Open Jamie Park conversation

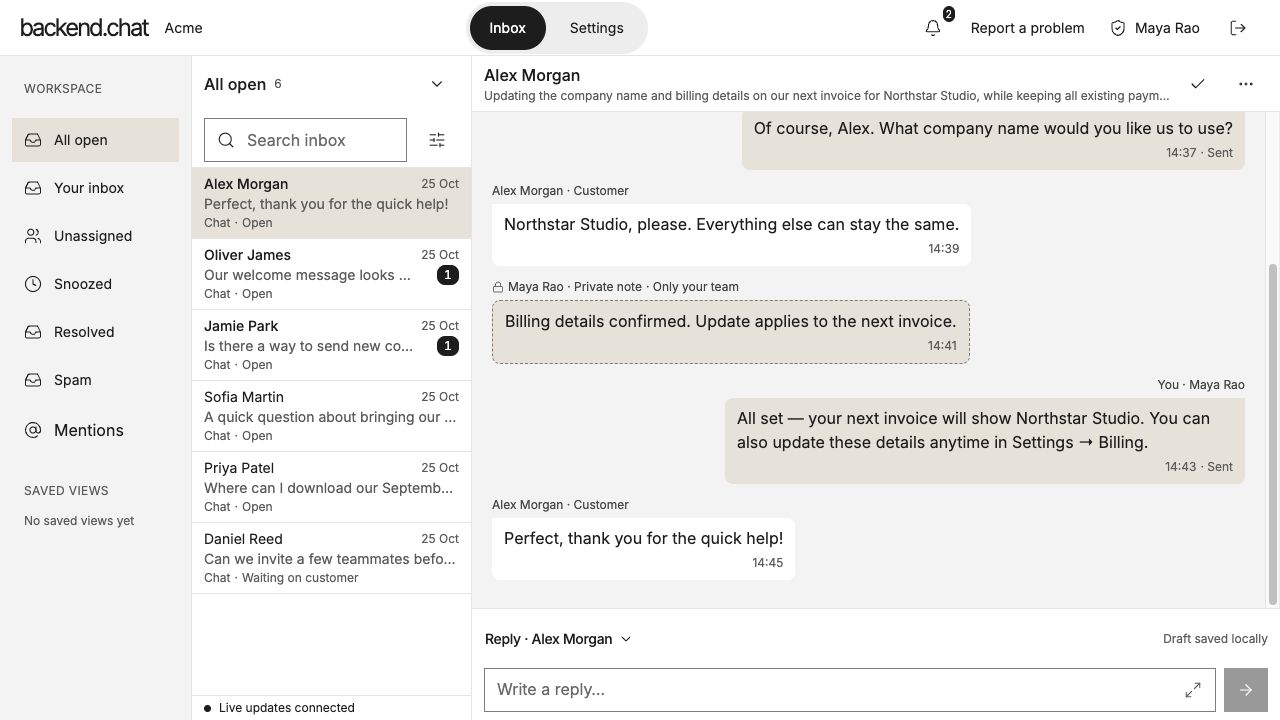[331, 345]
